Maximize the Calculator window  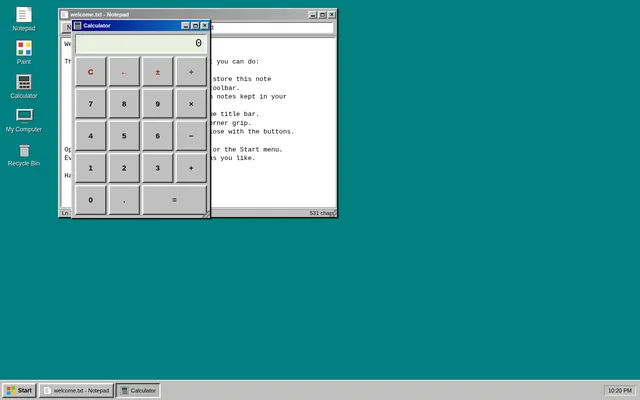[x=195, y=26]
